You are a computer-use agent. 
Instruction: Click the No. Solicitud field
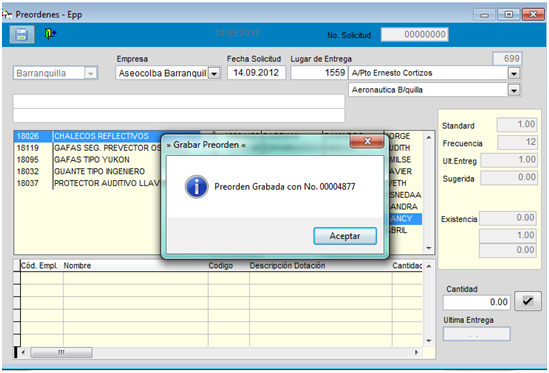[415, 34]
